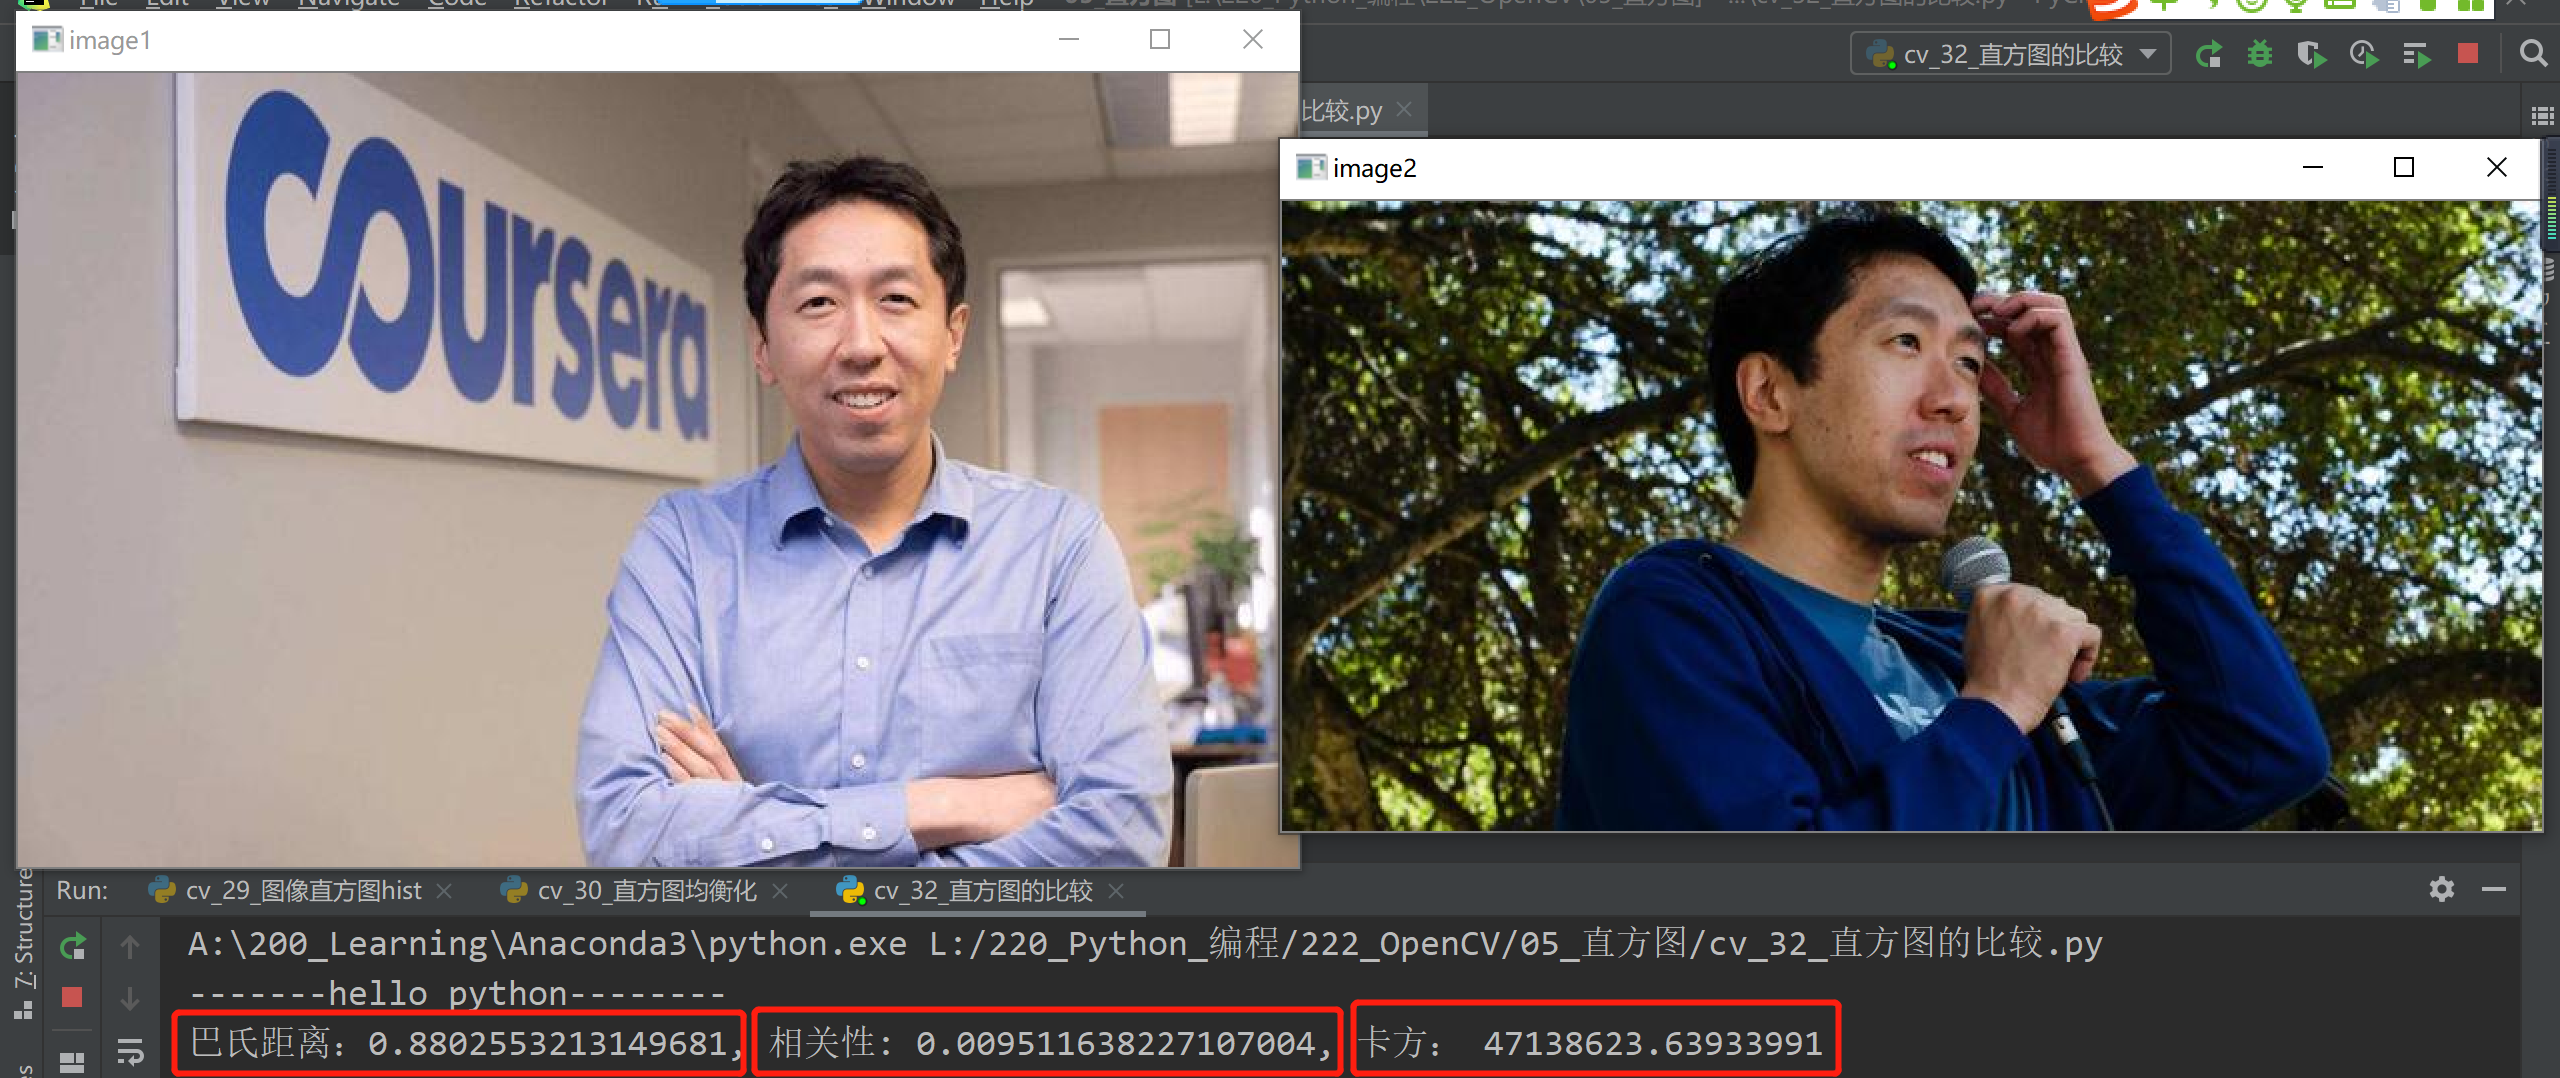The height and width of the screenshot is (1078, 2560).
Task: Click the image1 window title bar text
Action: [110, 40]
